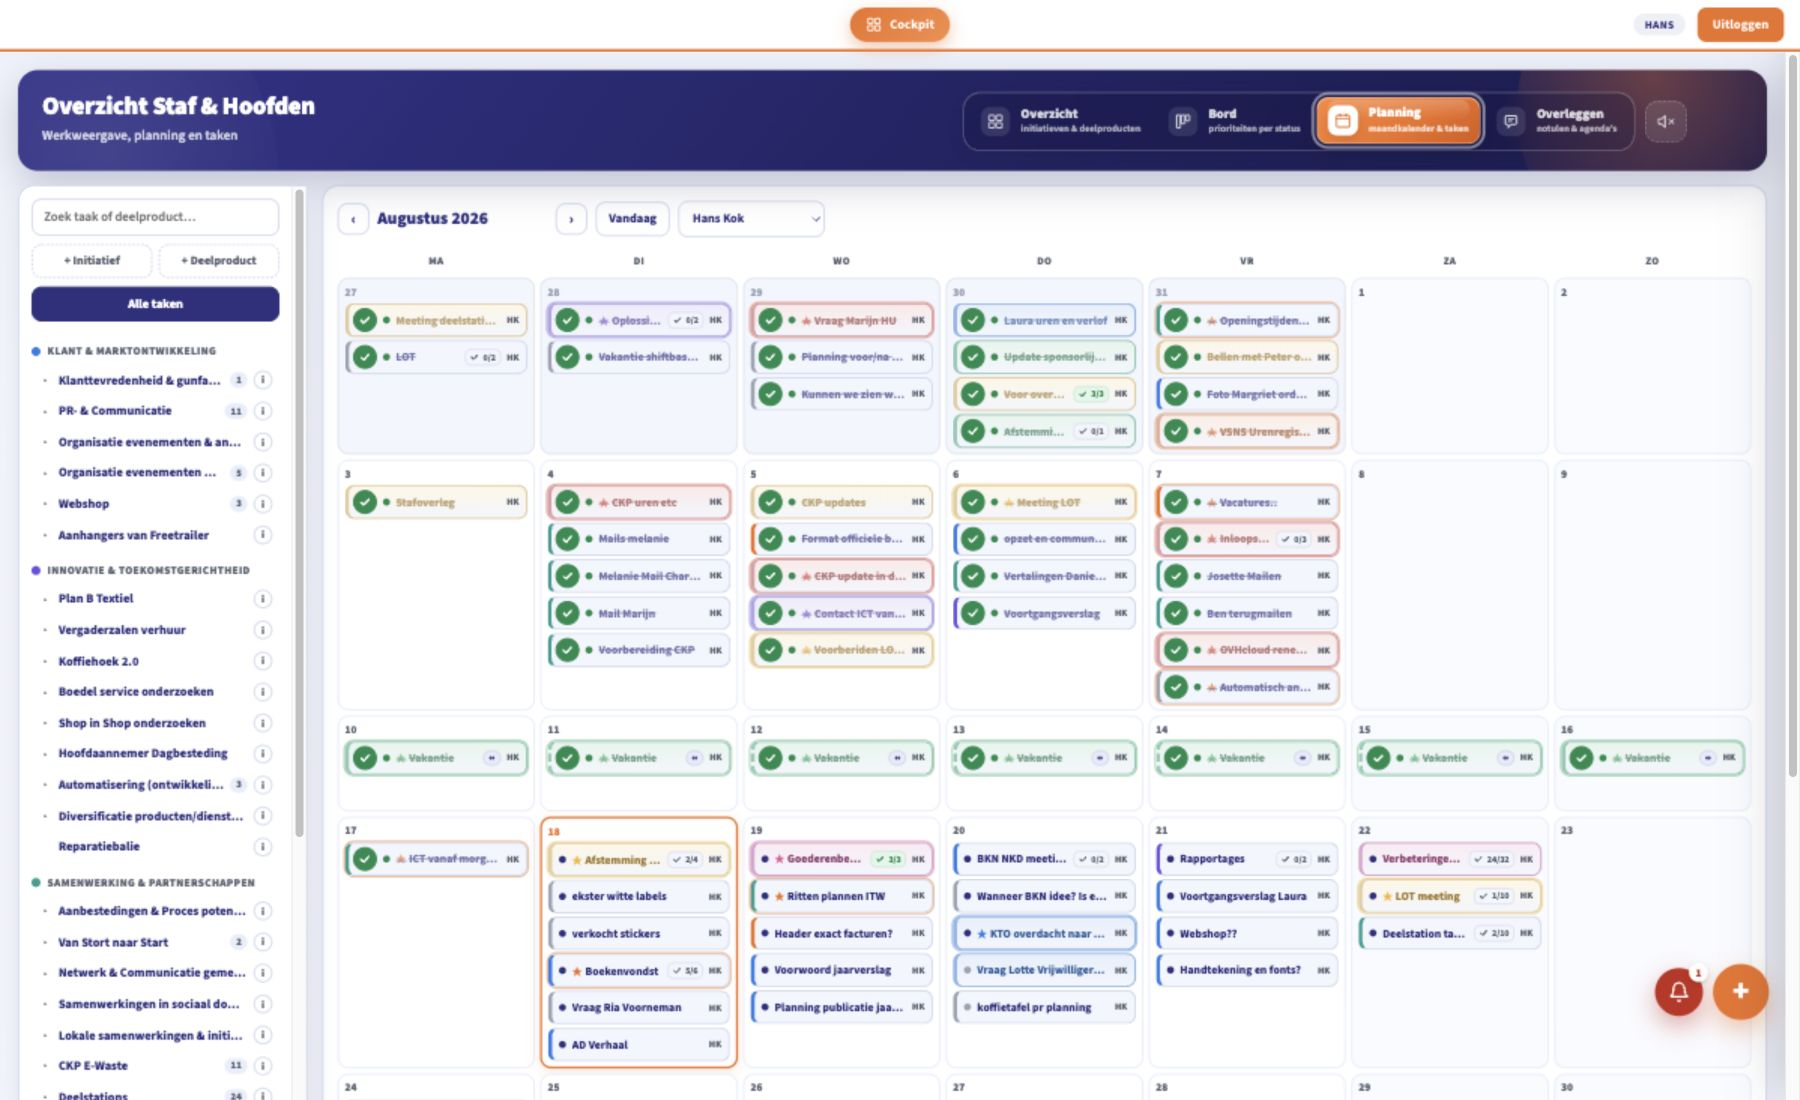Viewport: 1800px width, 1100px height.
Task: Open info icon for Vergaderzalen verhuur
Action: (263, 630)
